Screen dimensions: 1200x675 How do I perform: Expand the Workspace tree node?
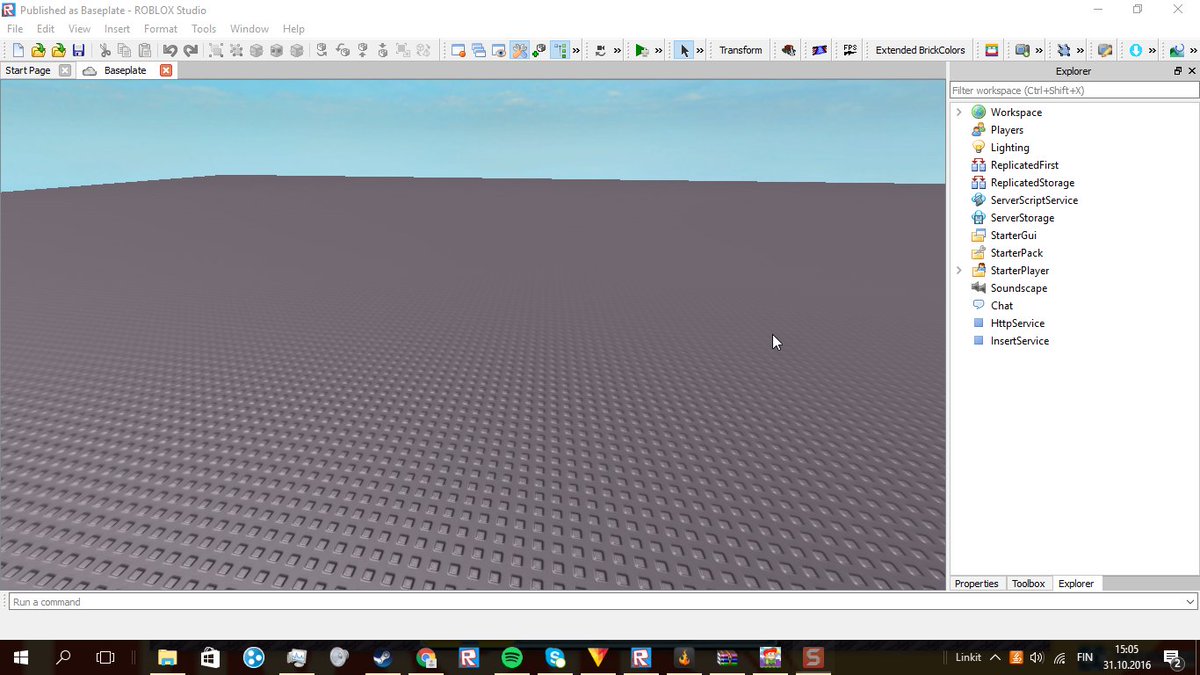tap(959, 112)
